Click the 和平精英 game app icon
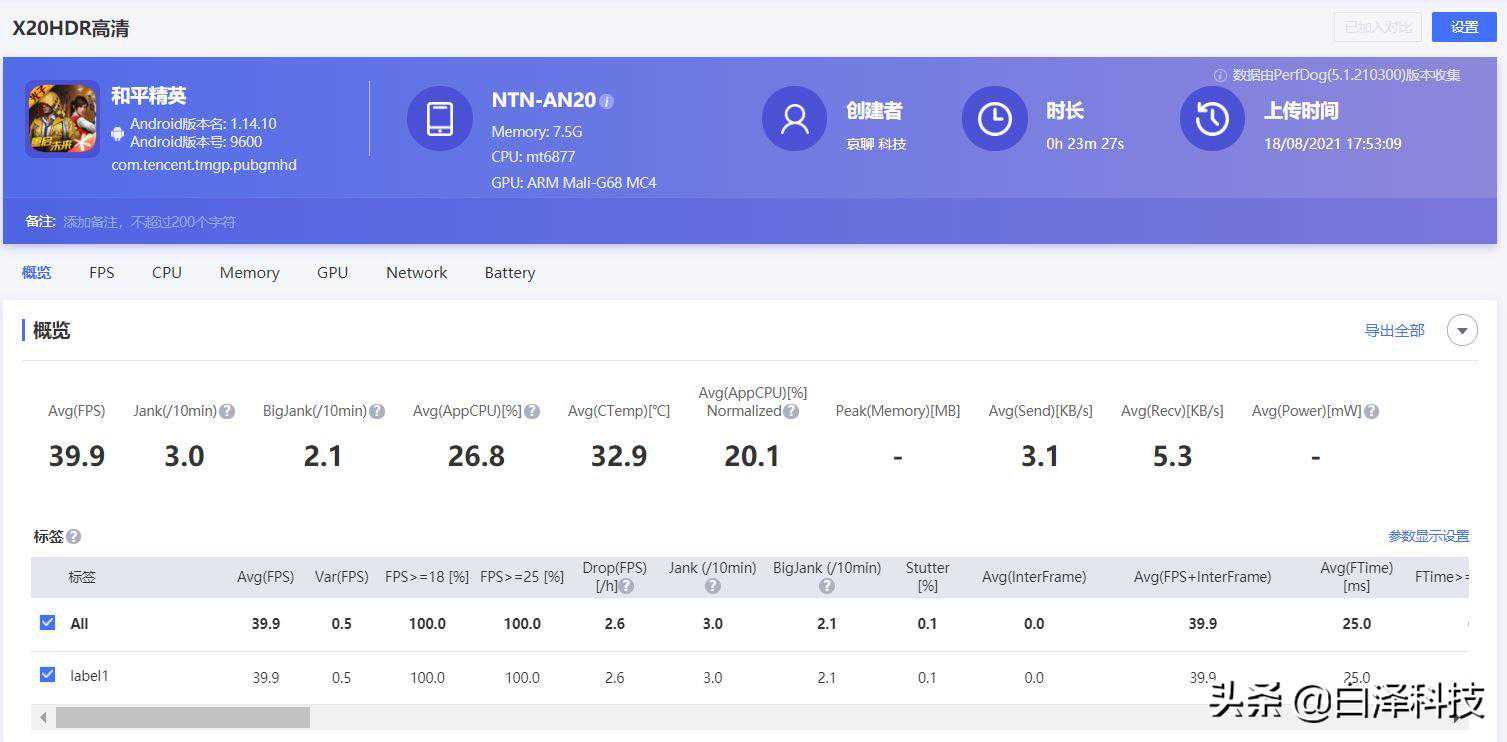 (62, 119)
